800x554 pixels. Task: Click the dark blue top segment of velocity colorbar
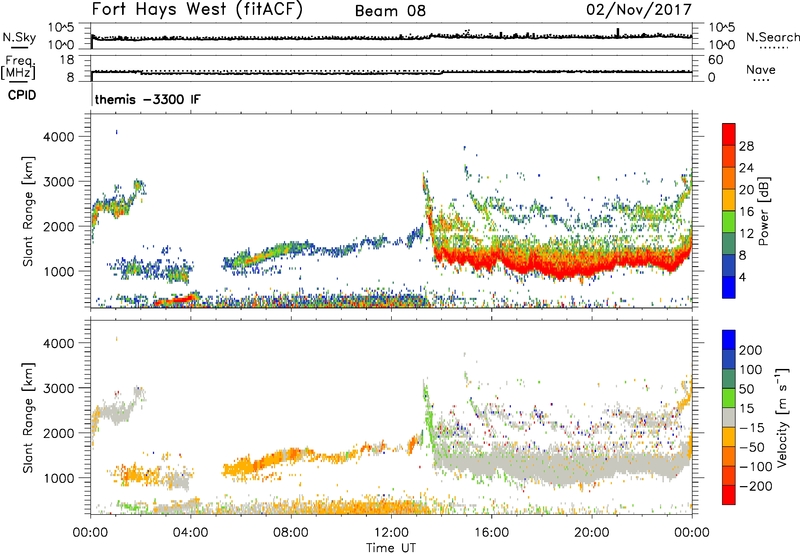click(x=729, y=340)
